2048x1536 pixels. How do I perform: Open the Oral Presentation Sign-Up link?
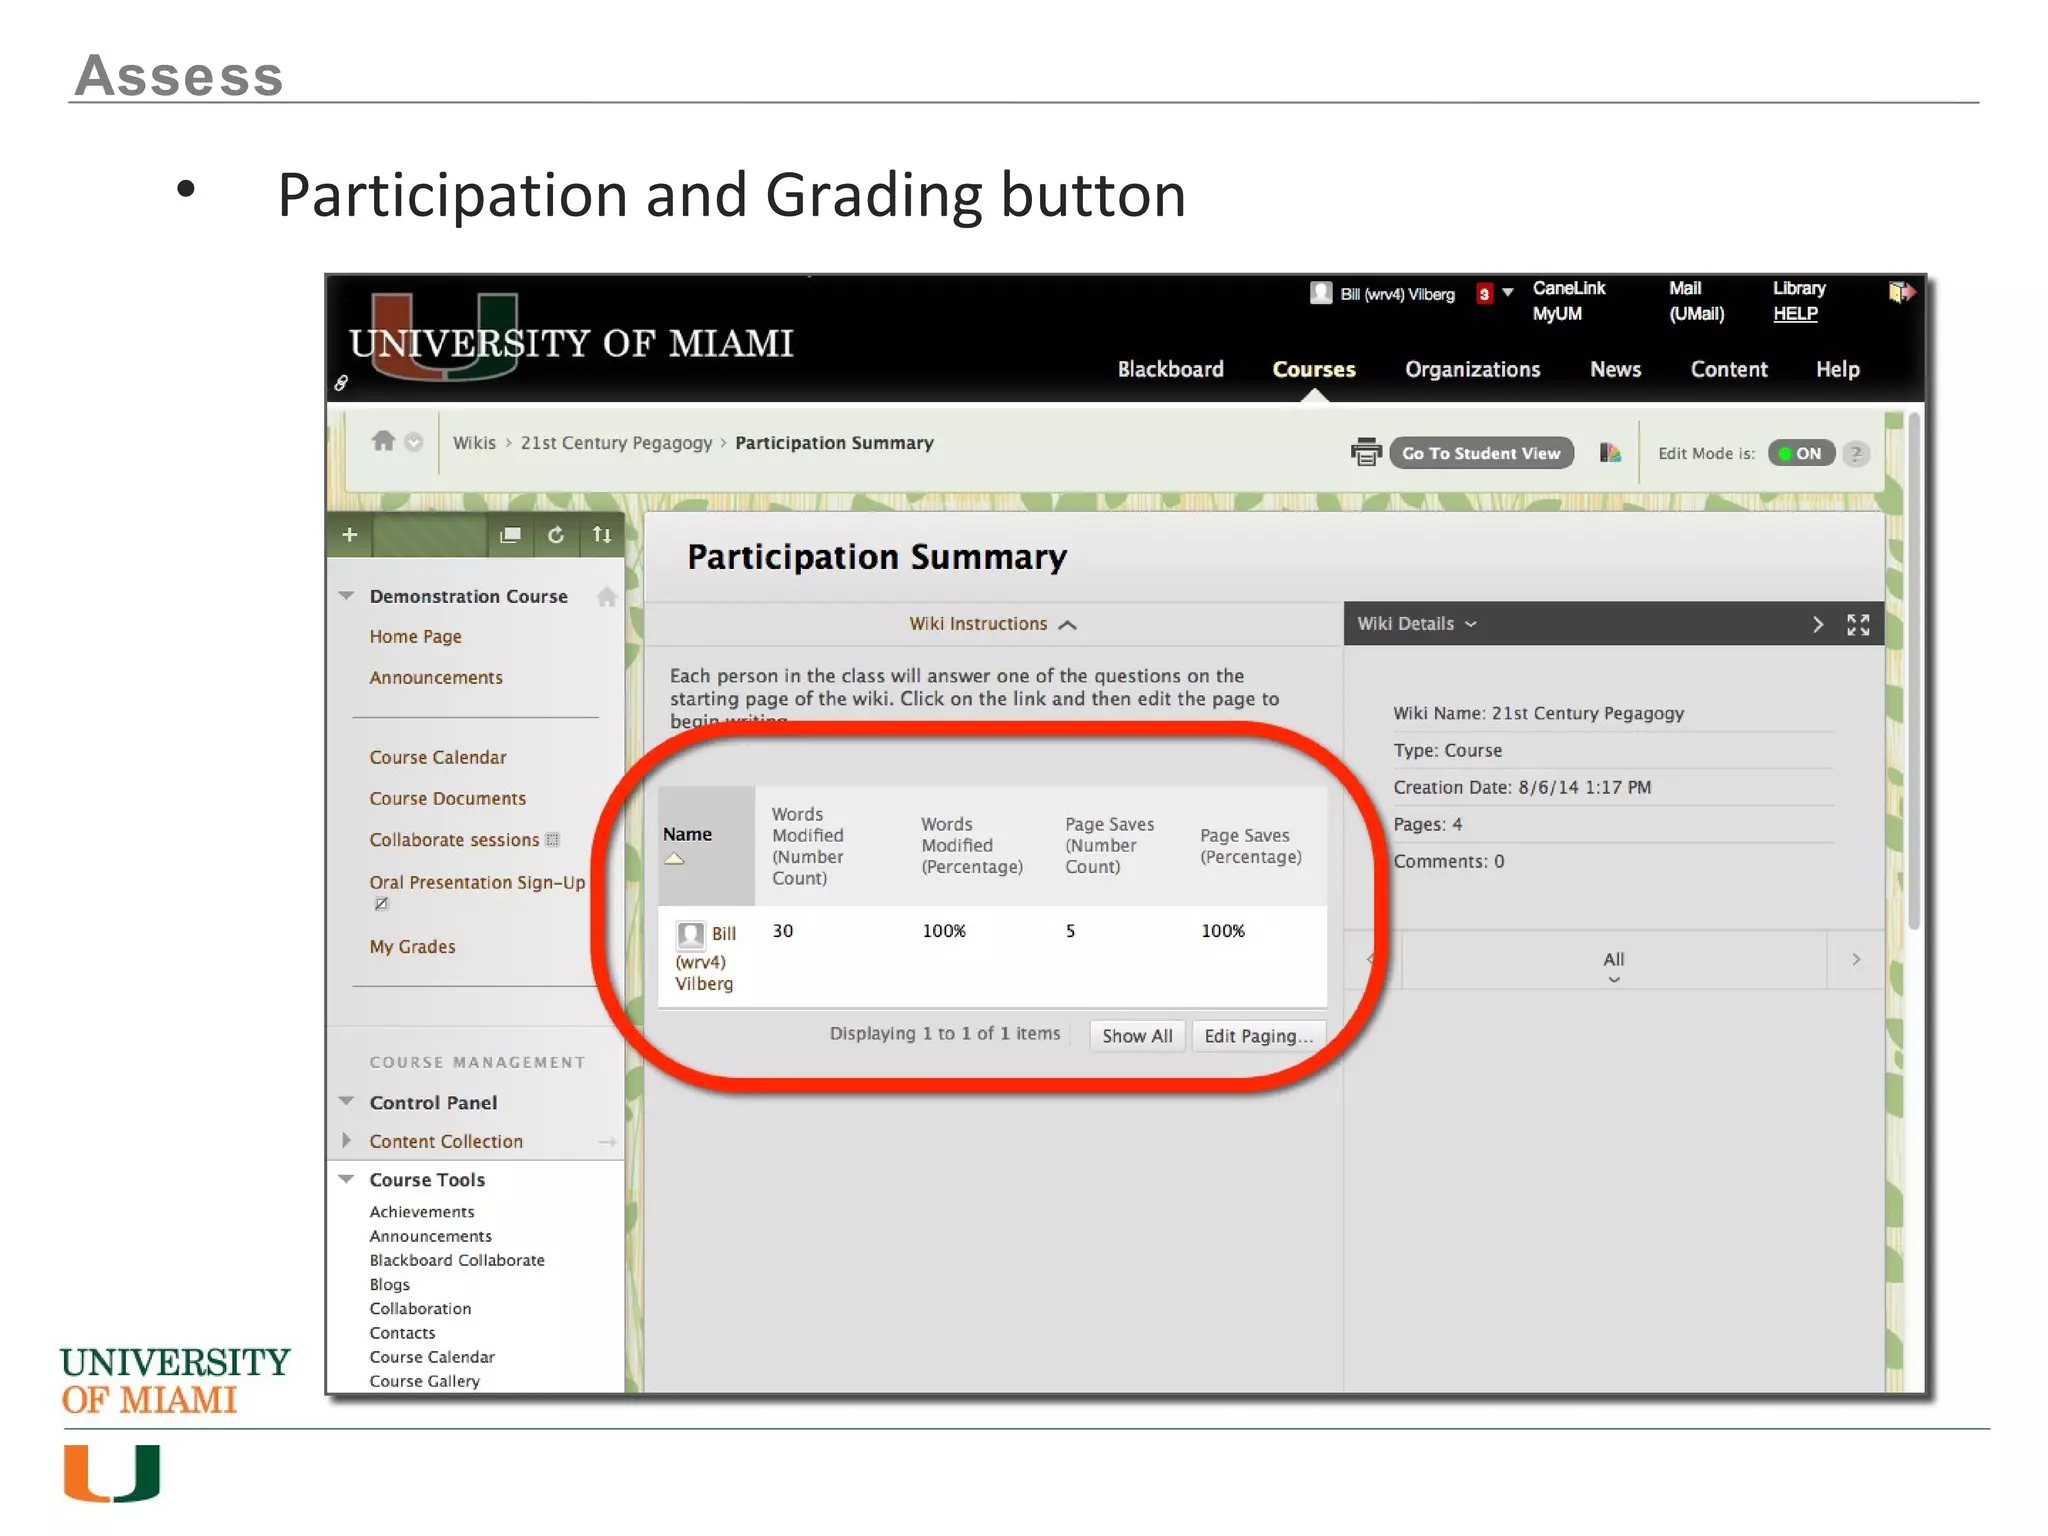coord(477,883)
